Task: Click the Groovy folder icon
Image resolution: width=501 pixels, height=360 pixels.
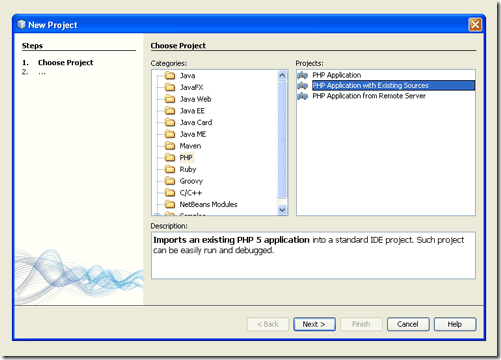Action: (x=170, y=181)
